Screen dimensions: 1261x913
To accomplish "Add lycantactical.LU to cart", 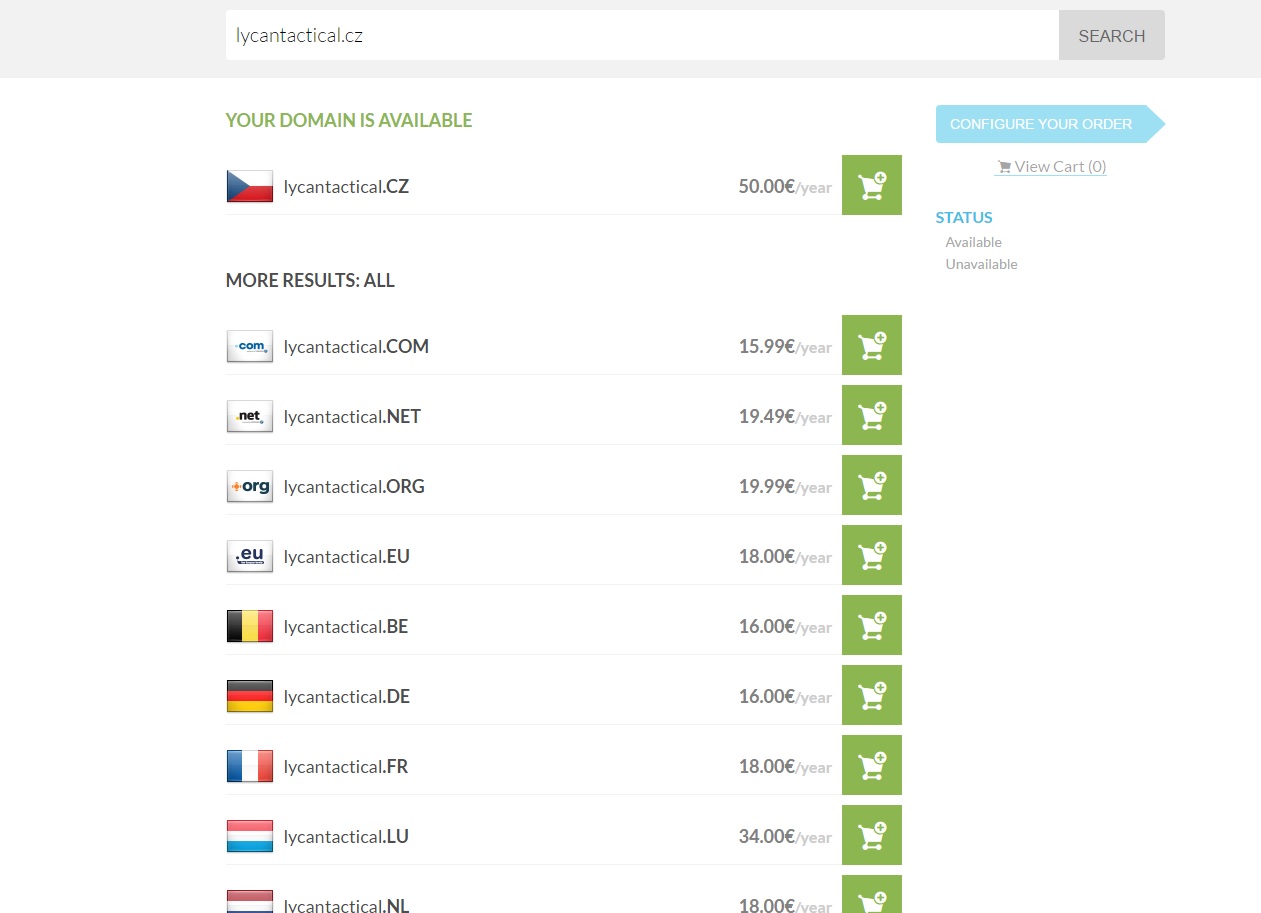I will 872,835.
